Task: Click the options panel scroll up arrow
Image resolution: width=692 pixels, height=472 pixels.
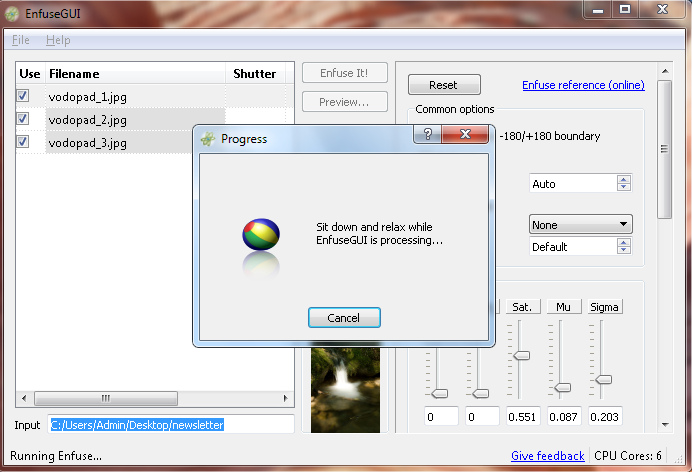Action: click(665, 71)
